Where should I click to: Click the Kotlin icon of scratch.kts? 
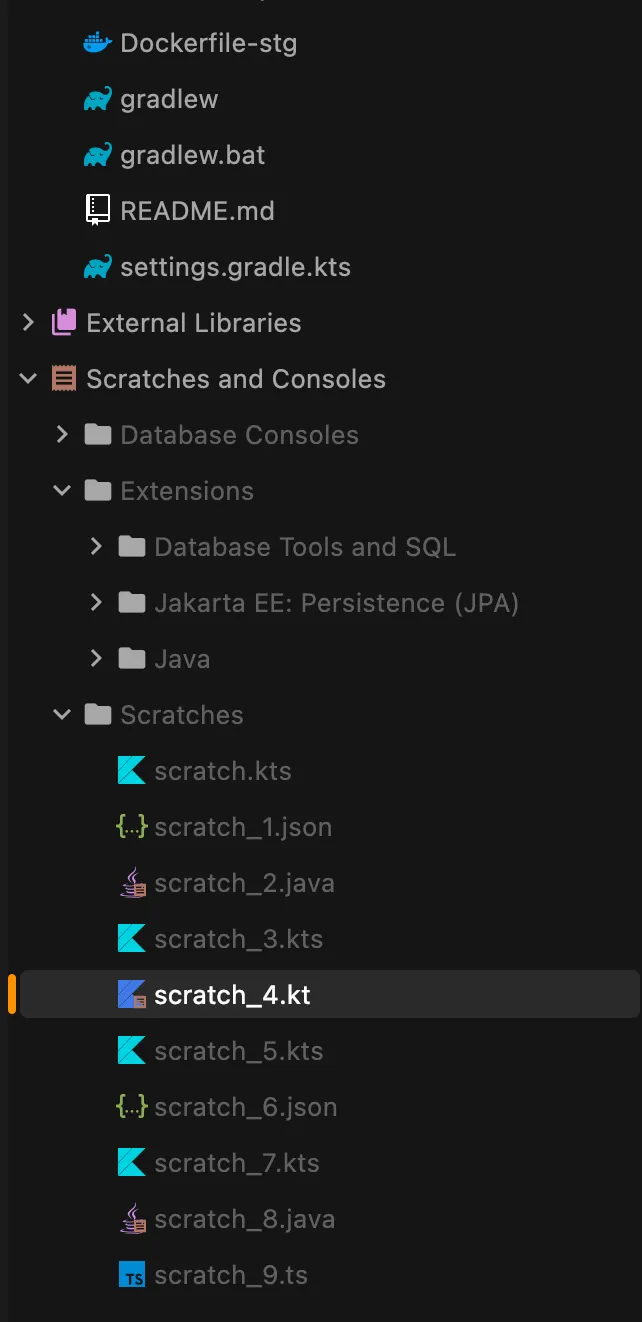(x=131, y=771)
